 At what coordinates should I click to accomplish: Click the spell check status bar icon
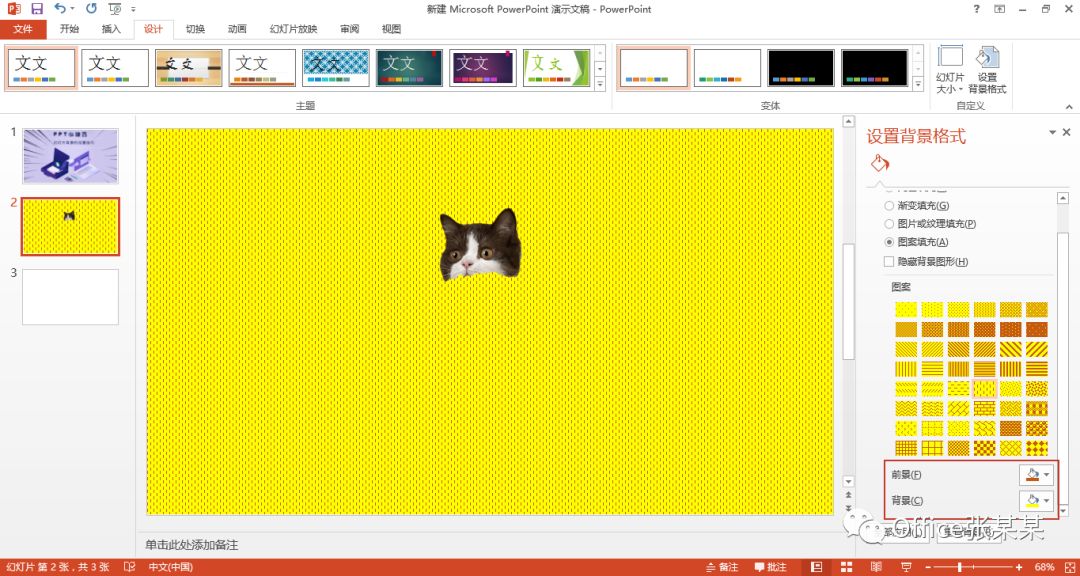(x=129, y=568)
